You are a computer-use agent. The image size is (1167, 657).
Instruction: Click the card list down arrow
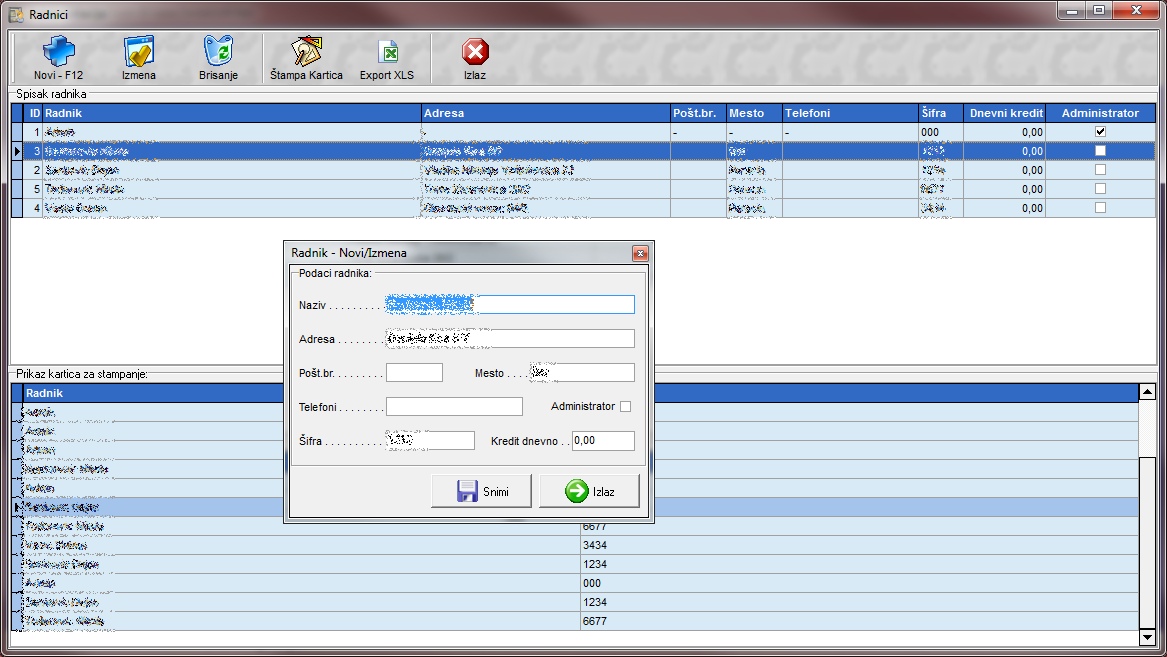[1147, 637]
